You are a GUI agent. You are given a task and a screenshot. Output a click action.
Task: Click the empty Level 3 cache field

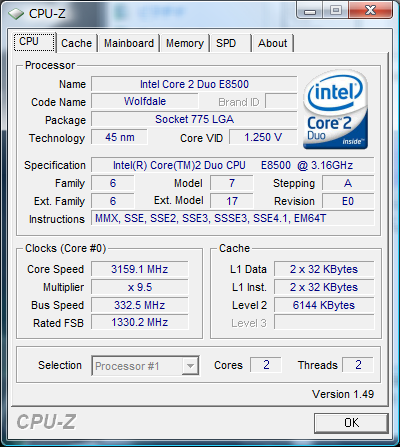pyautogui.click(x=324, y=323)
